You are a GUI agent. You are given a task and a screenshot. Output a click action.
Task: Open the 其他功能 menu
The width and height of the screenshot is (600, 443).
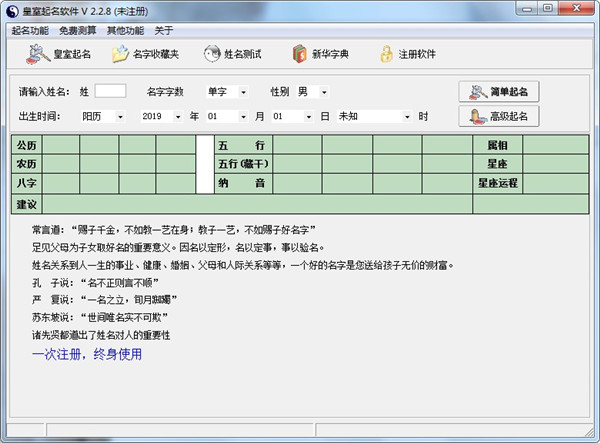pos(126,31)
